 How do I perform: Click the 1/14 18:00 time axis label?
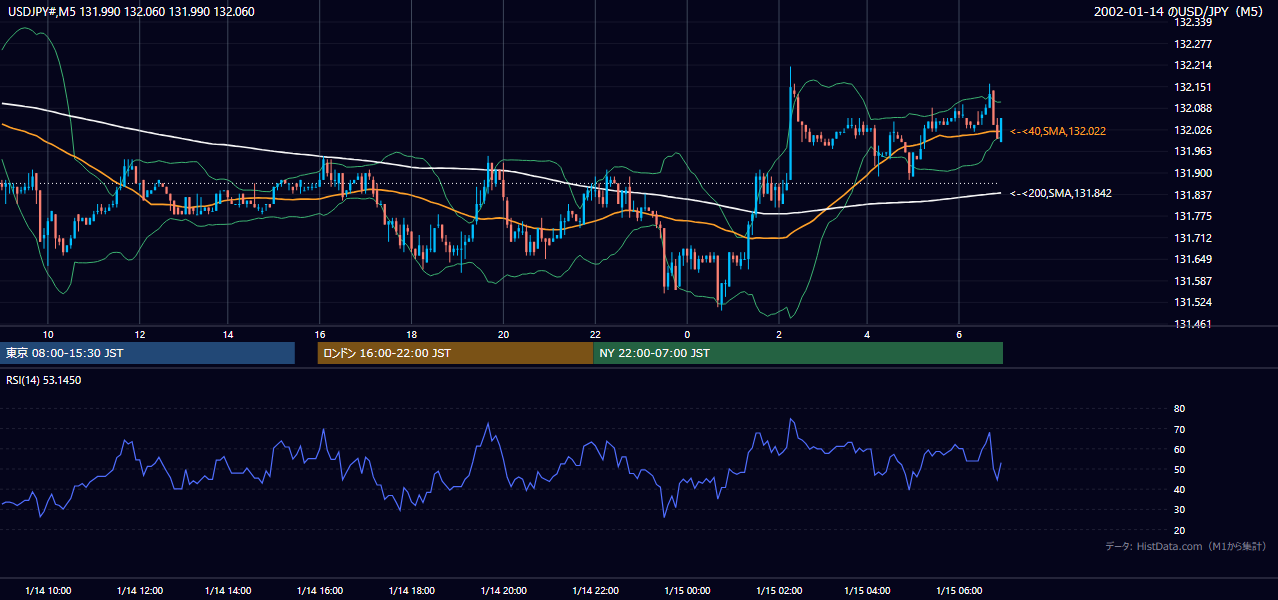click(411, 591)
